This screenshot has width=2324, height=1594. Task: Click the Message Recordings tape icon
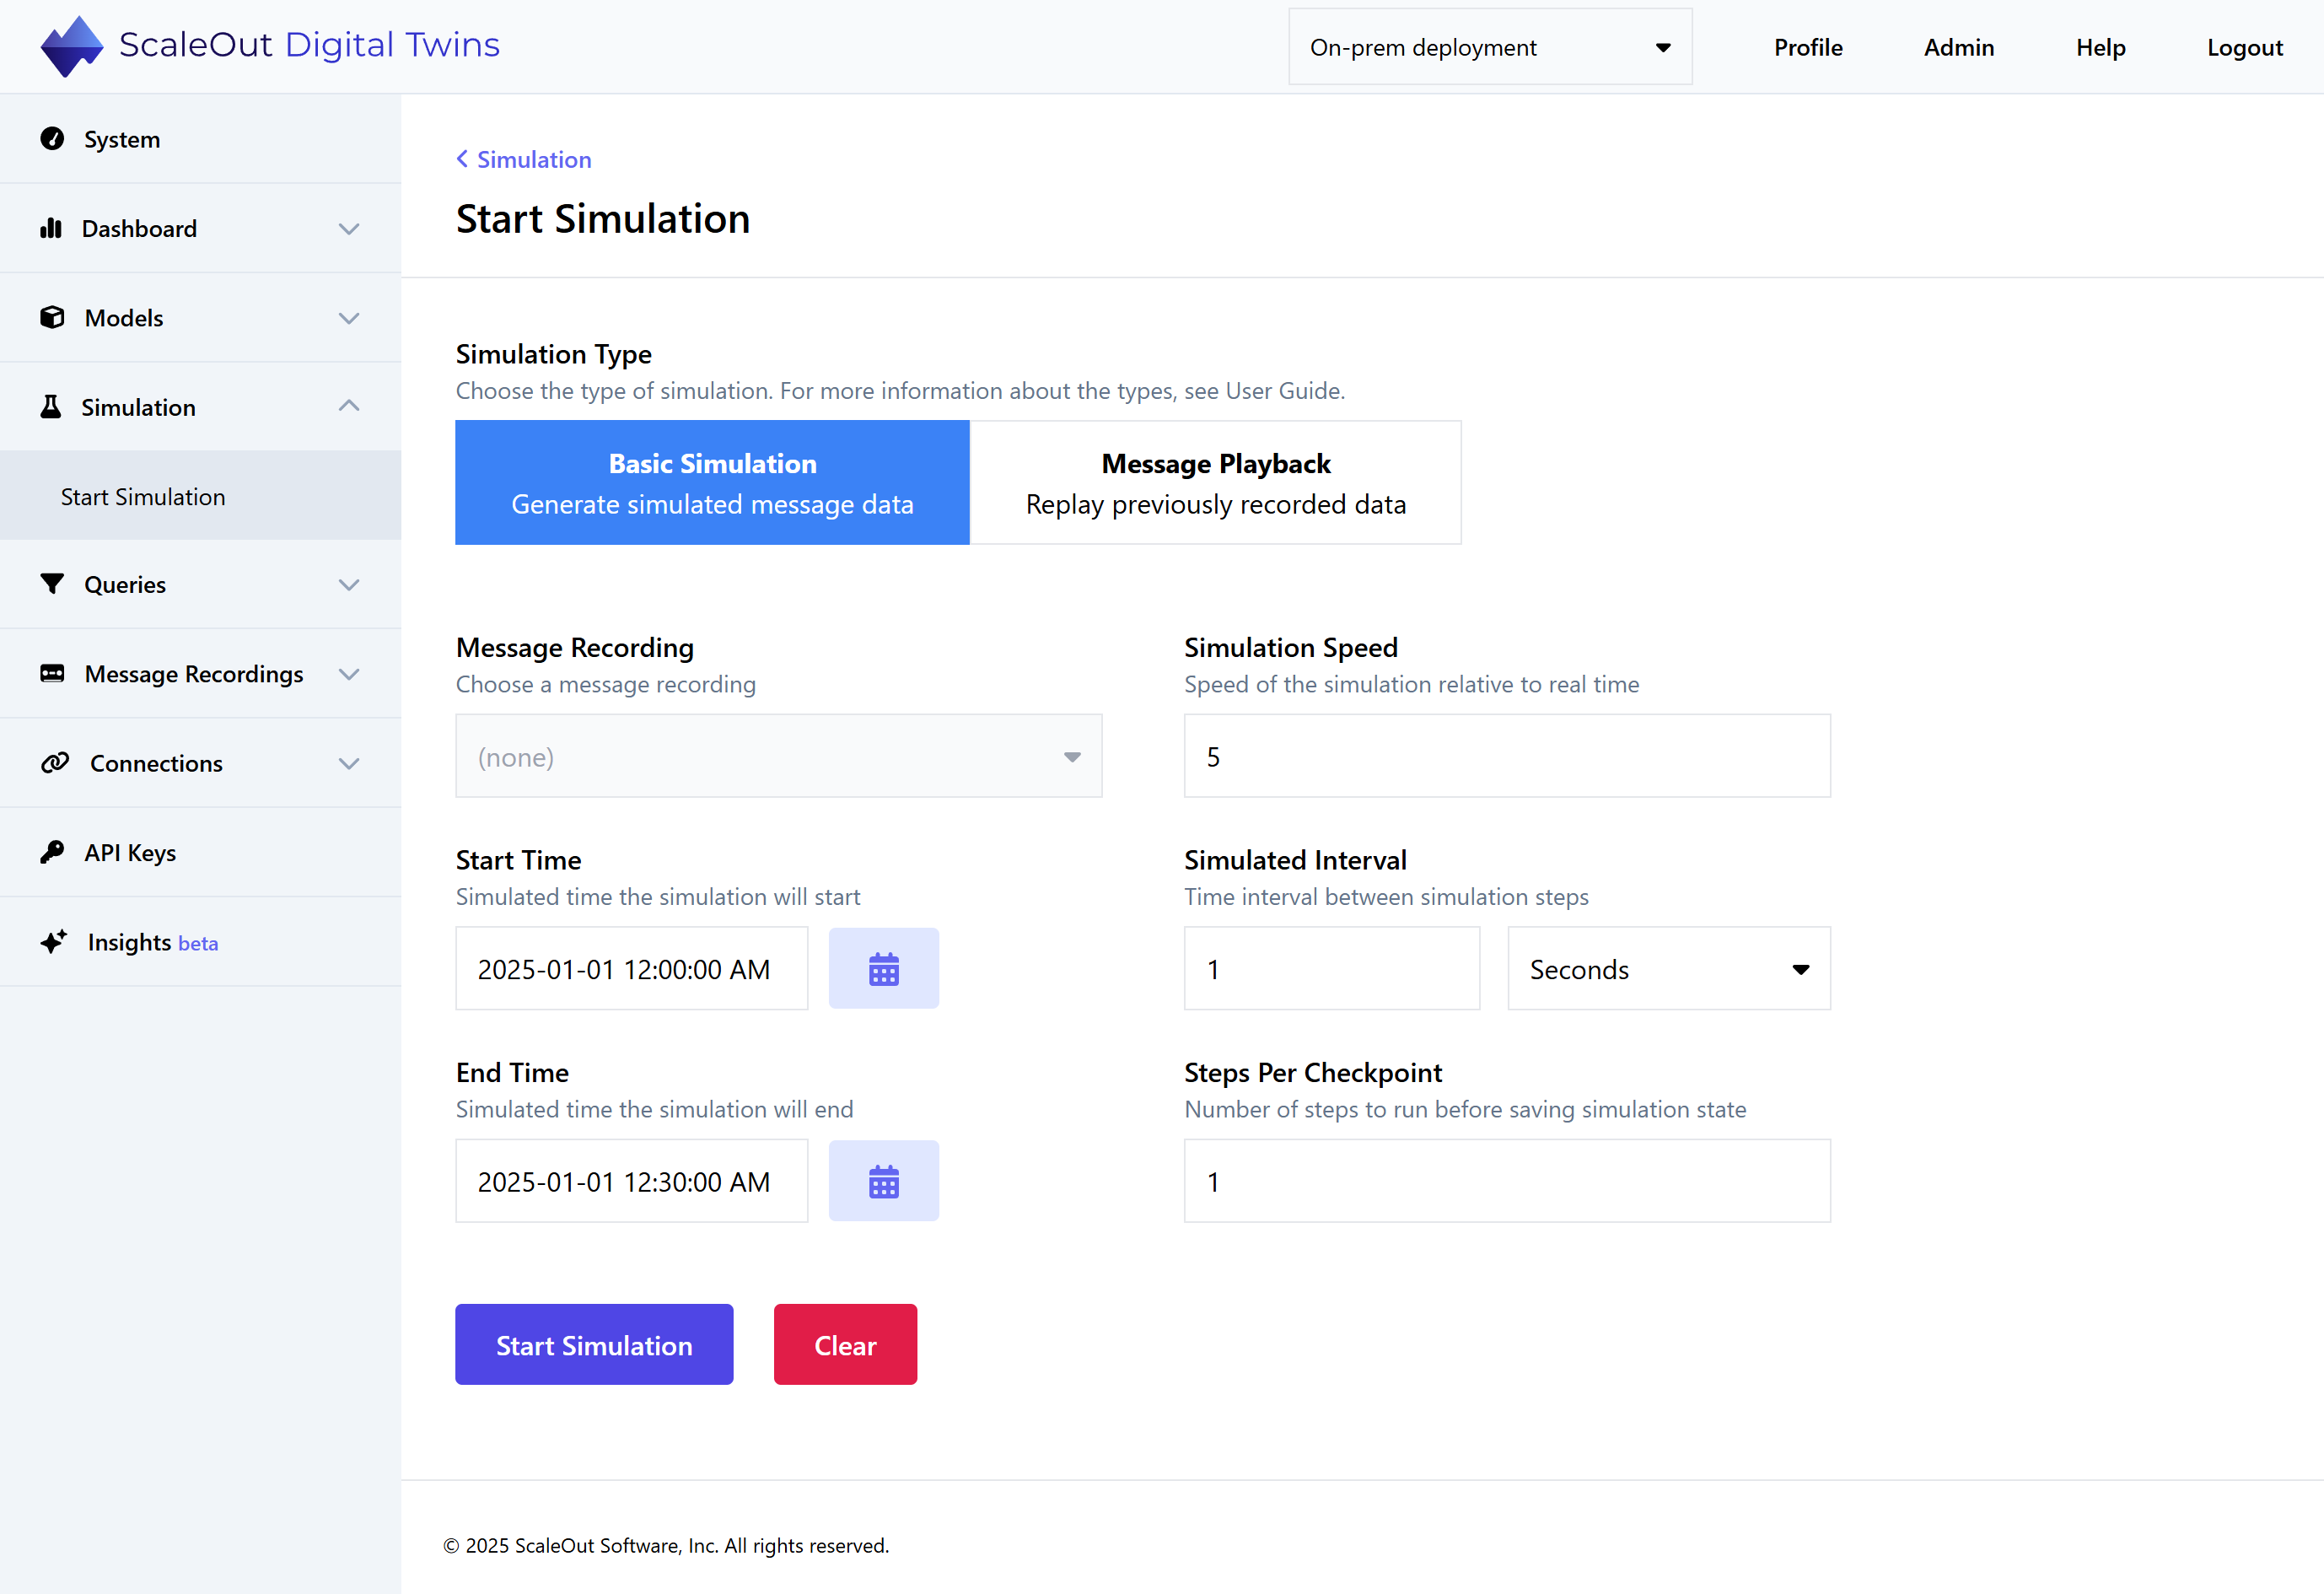click(52, 673)
